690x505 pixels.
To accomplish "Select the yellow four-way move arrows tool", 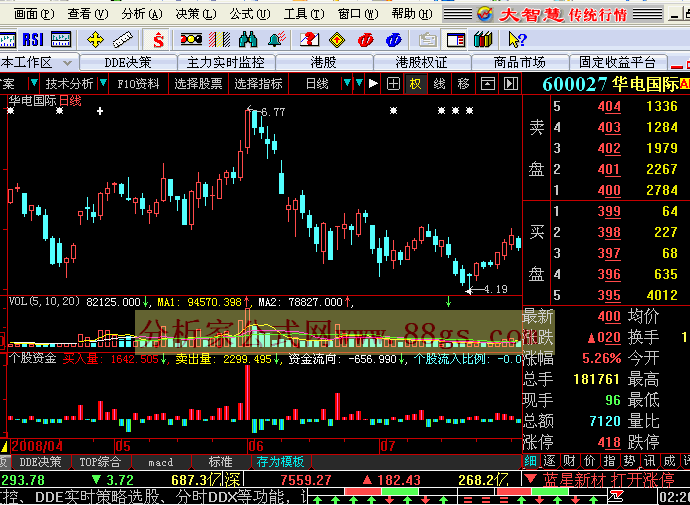I will pyautogui.click(x=95, y=40).
